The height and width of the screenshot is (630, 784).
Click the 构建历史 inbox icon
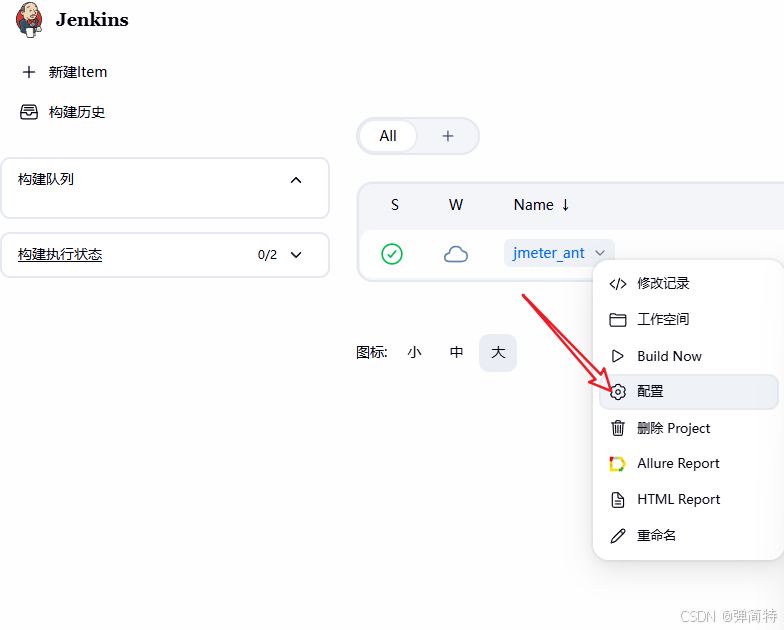pyautogui.click(x=28, y=112)
